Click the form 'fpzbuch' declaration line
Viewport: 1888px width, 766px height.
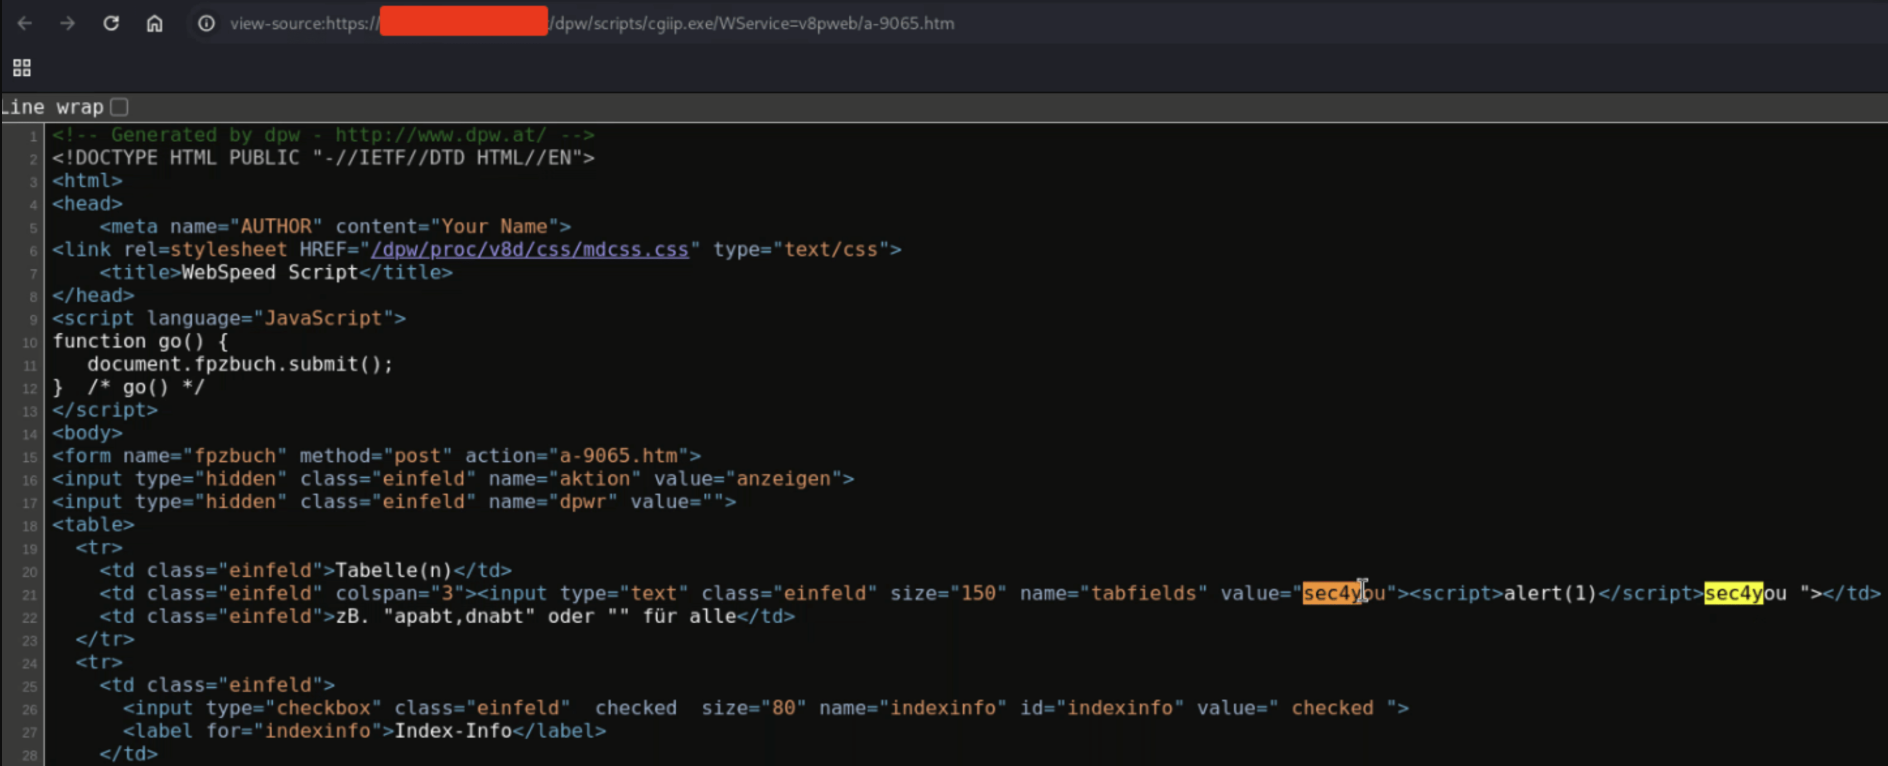376,457
